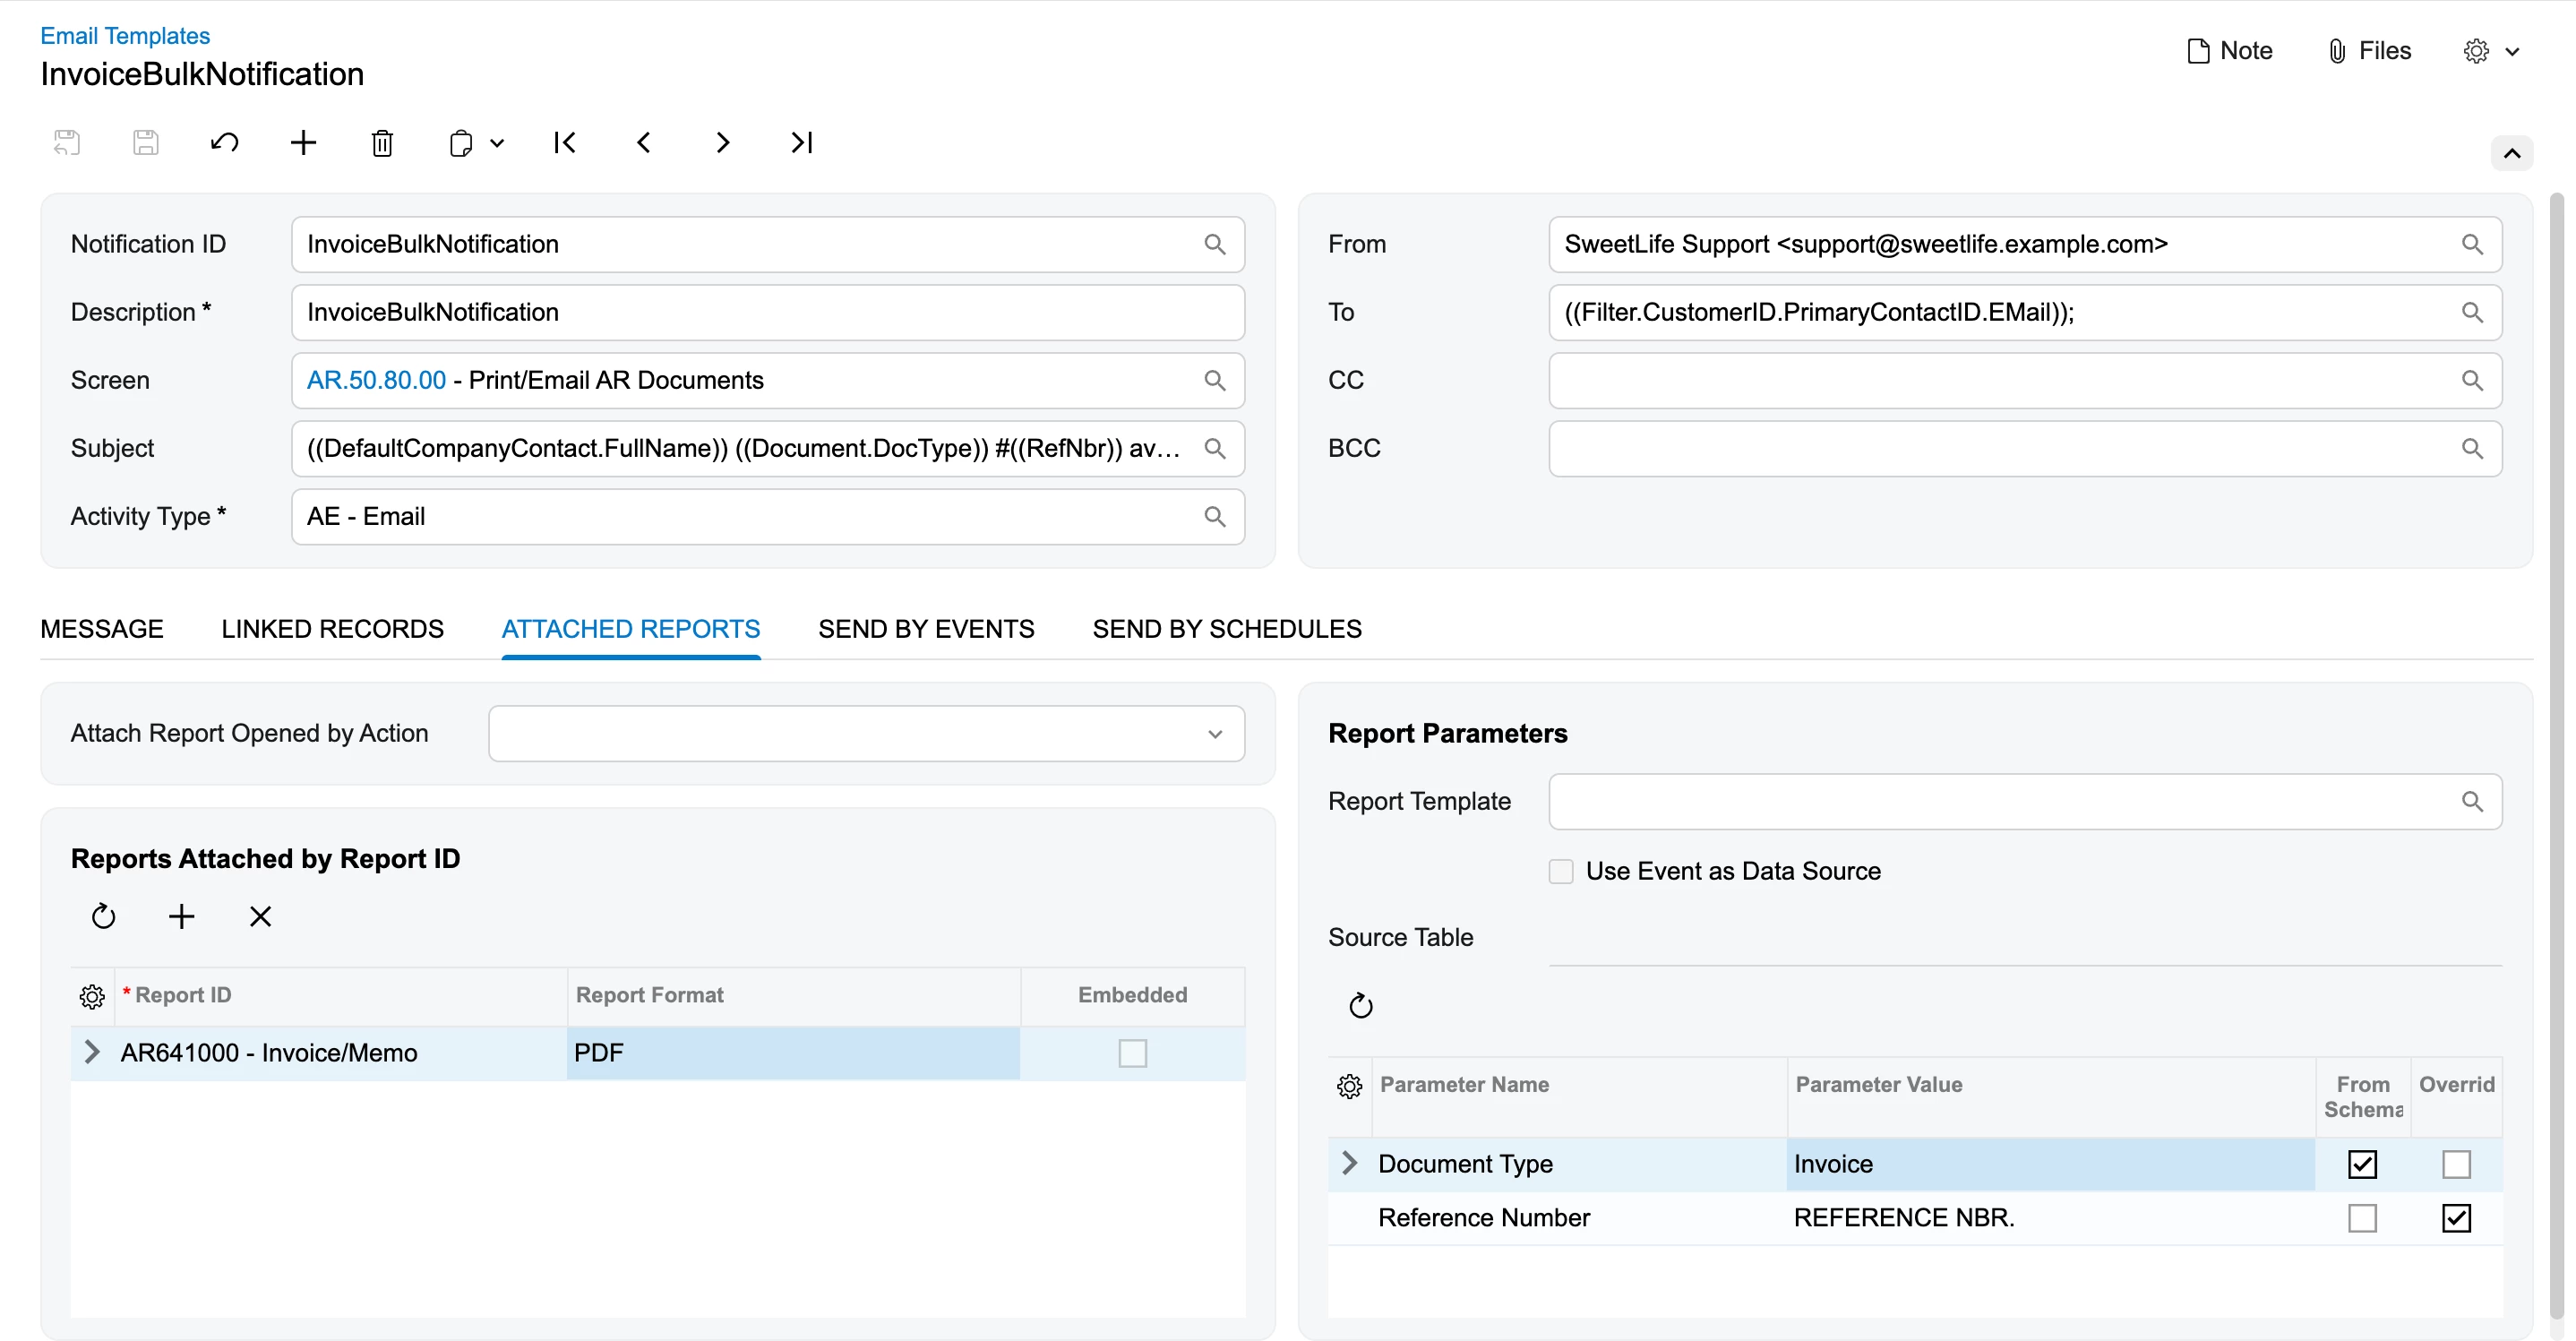Viewport: 2576px width, 1341px height.
Task: Toggle Embedded checkbox for AR641000 row
Action: (1132, 1053)
